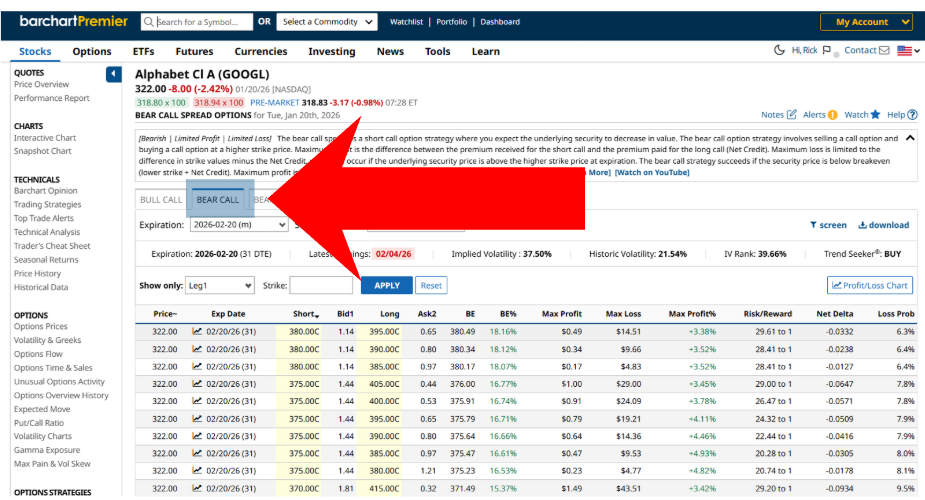Image resolution: width=925 pixels, height=500 pixels.
Task: Open Unusual Options Activity sidebar link
Action: point(59,381)
